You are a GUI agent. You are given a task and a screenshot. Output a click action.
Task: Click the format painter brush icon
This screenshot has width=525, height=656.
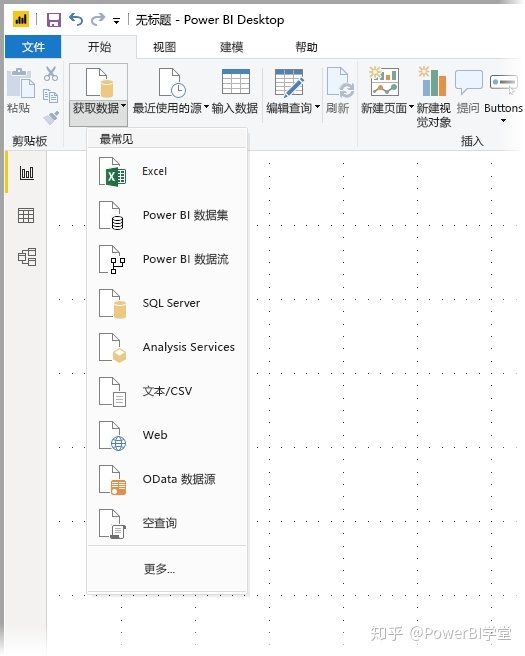pyautogui.click(x=51, y=118)
